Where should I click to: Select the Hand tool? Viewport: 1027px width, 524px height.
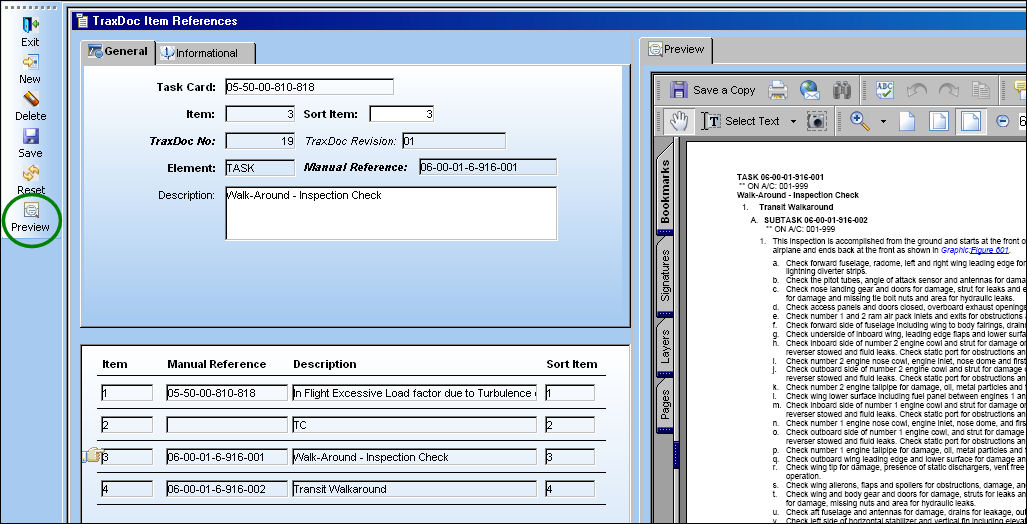click(679, 121)
